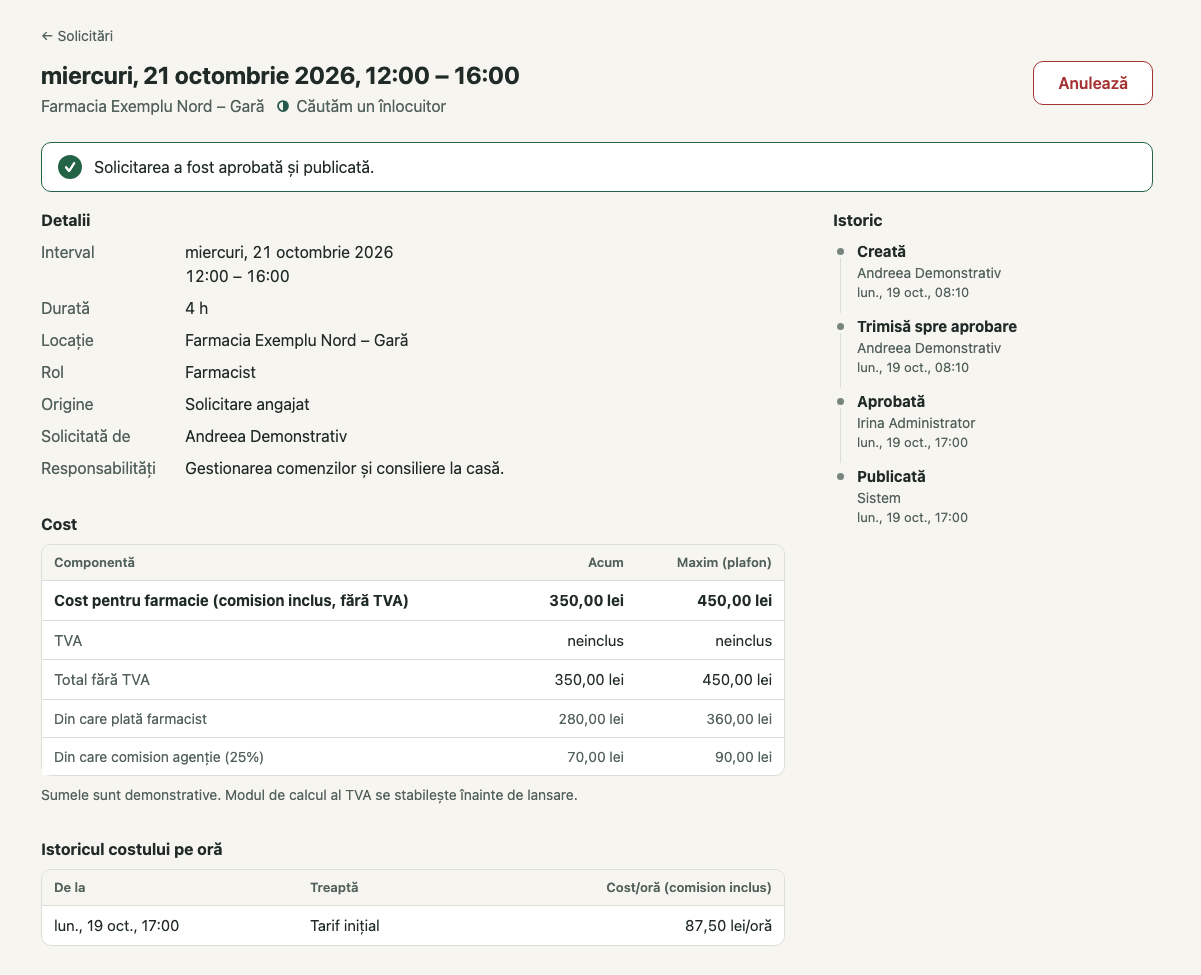Select the Durată value "4 h"
The height and width of the screenshot is (975, 1201).
point(197,308)
